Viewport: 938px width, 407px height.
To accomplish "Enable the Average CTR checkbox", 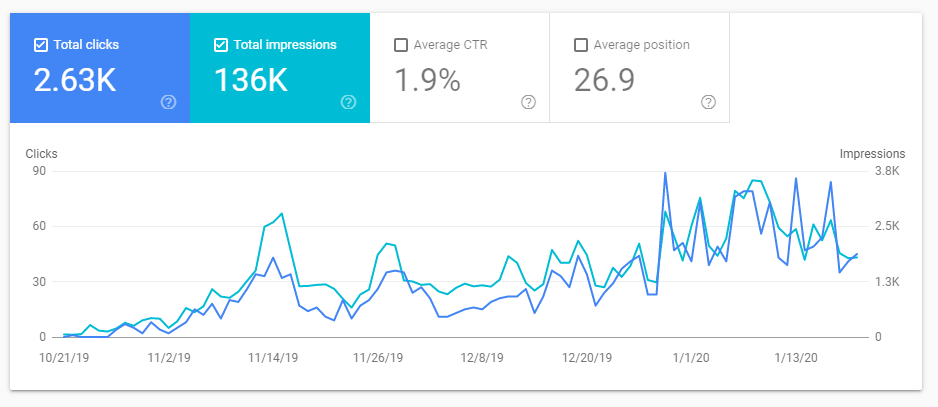I will tap(401, 45).
